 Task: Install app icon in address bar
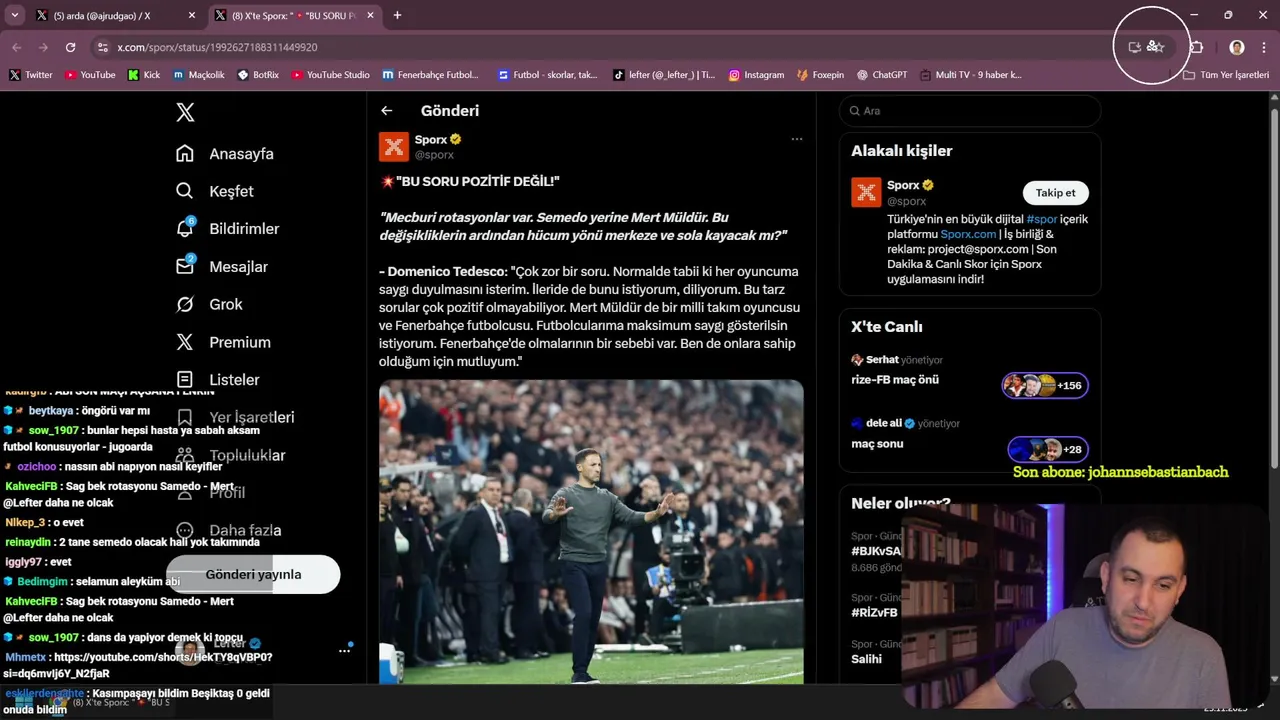pos(1134,47)
